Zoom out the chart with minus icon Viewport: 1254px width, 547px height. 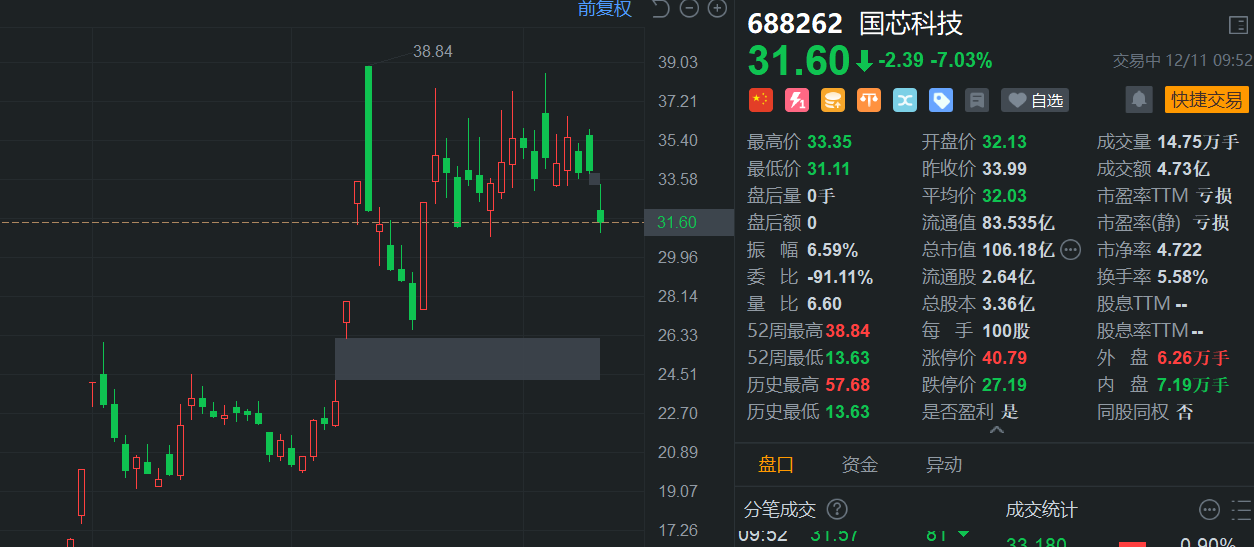click(x=689, y=9)
